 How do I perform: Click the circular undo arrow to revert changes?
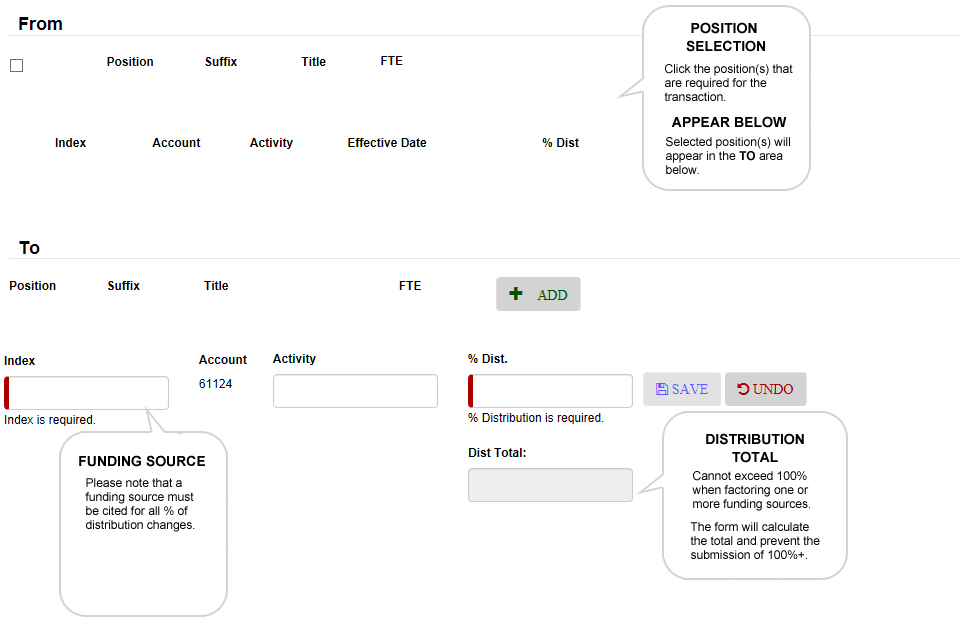[x=745, y=388]
